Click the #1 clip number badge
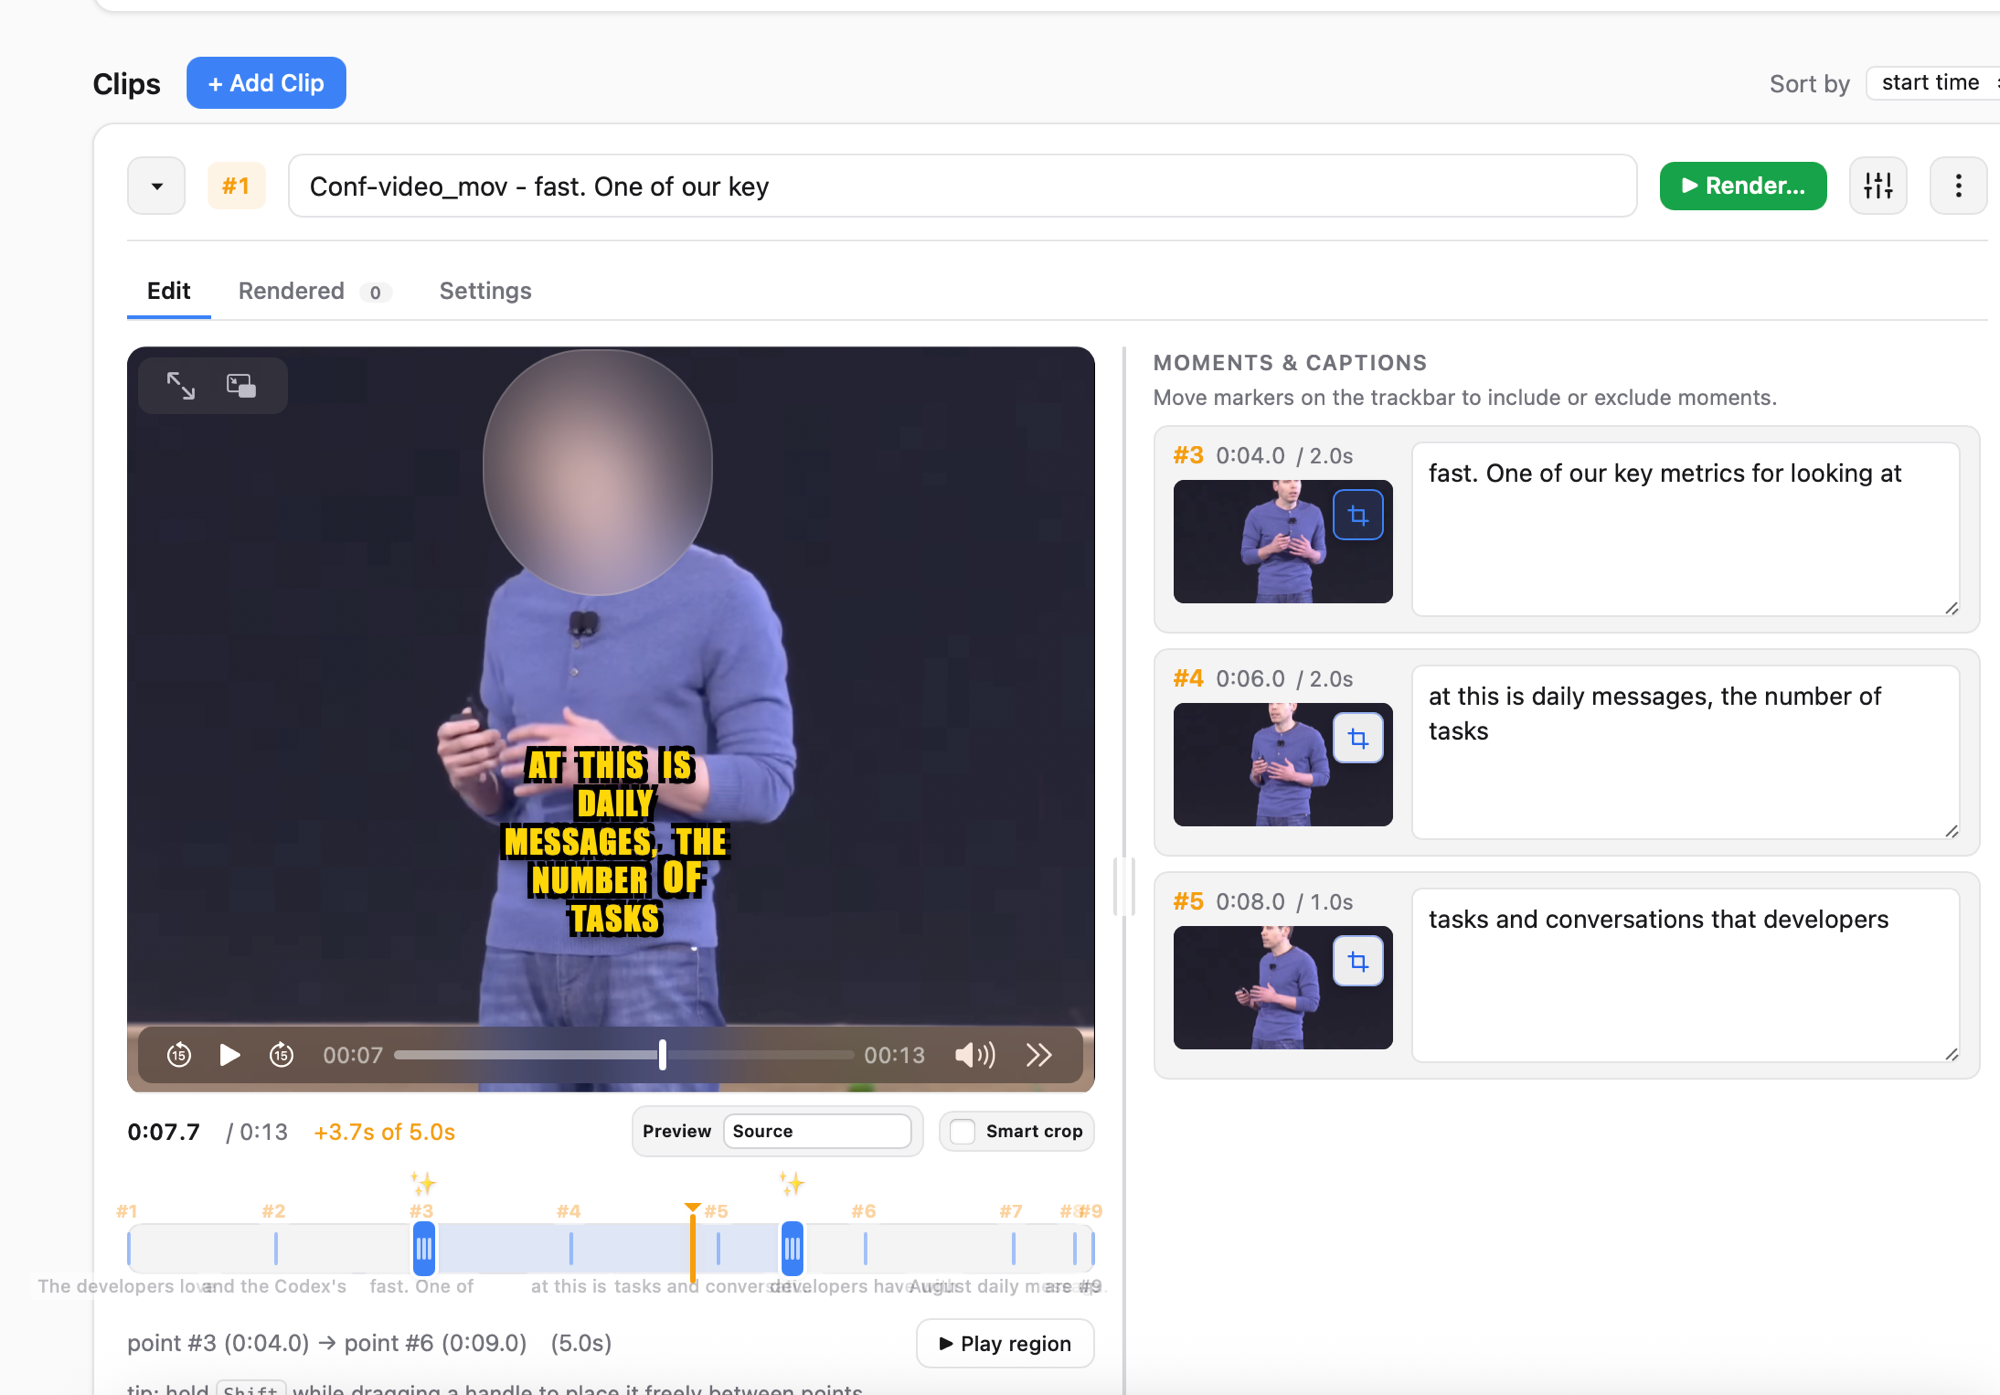The height and width of the screenshot is (1395, 2000). coord(236,186)
